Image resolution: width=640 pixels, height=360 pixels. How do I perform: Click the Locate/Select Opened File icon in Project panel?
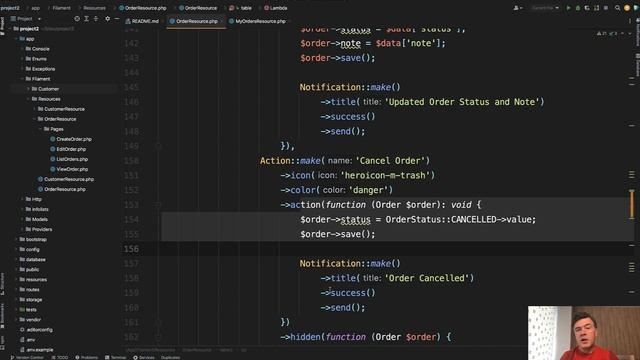tap(77, 19)
